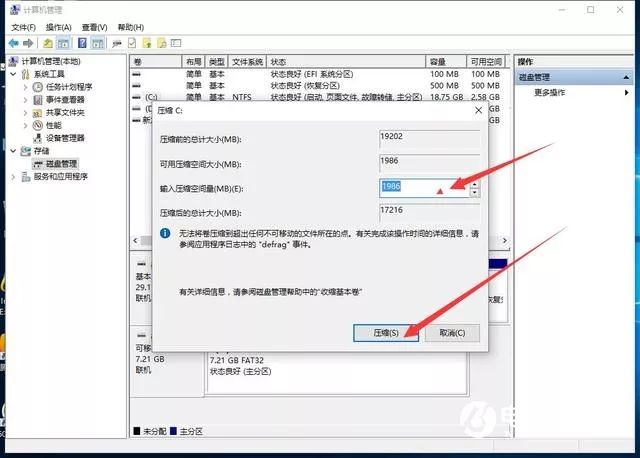Close the 压缩 C: dialog
Viewport: 640px width, 458px height.
click(x=478, y=110)
